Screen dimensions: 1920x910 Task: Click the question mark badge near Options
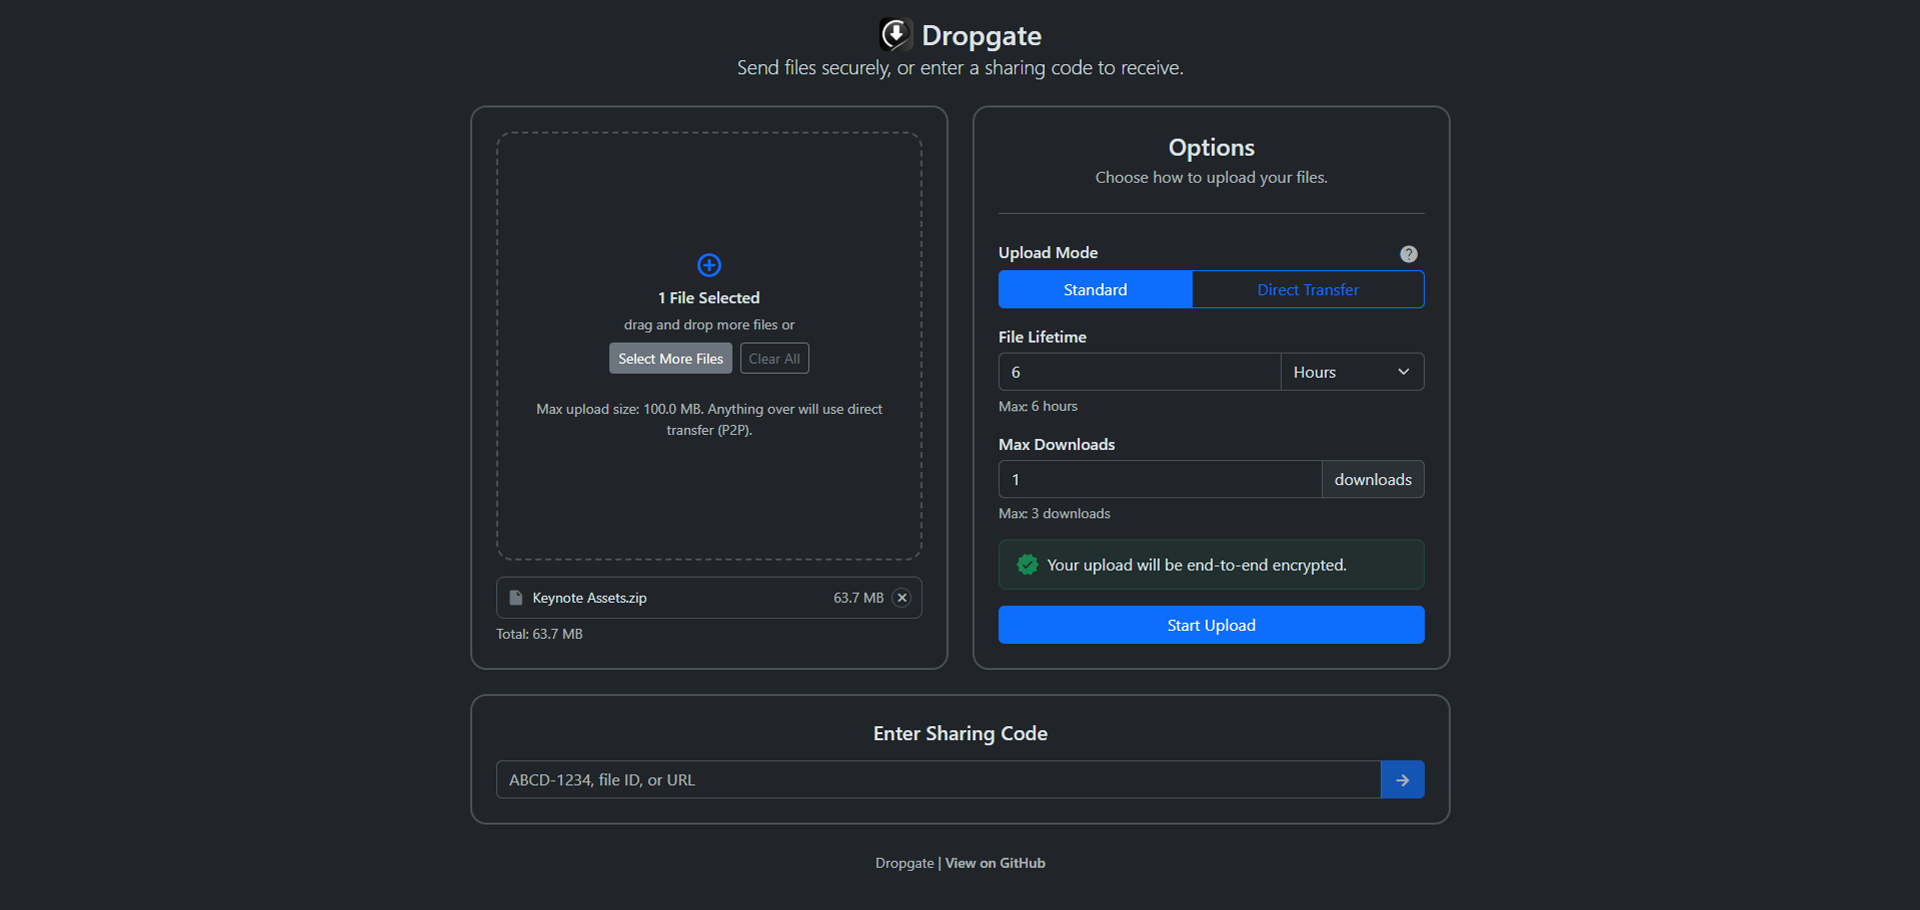(x=1409, y=253)
